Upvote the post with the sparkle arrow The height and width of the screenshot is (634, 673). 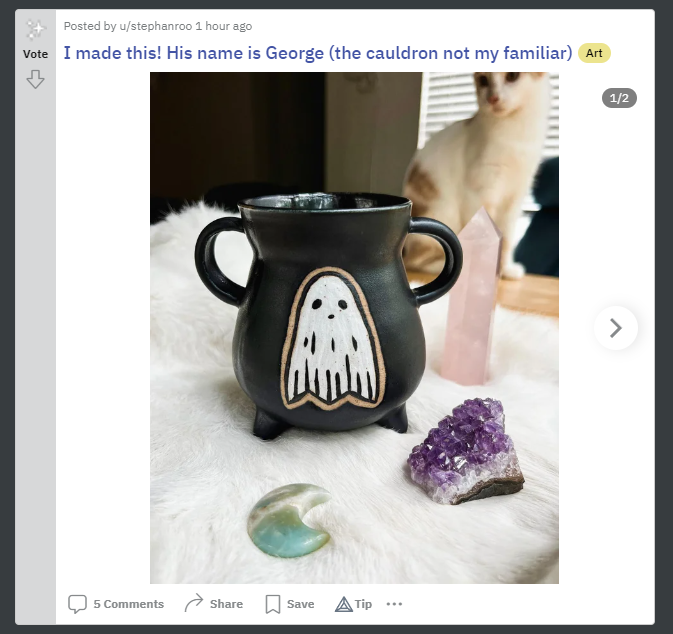click(35, 29)
